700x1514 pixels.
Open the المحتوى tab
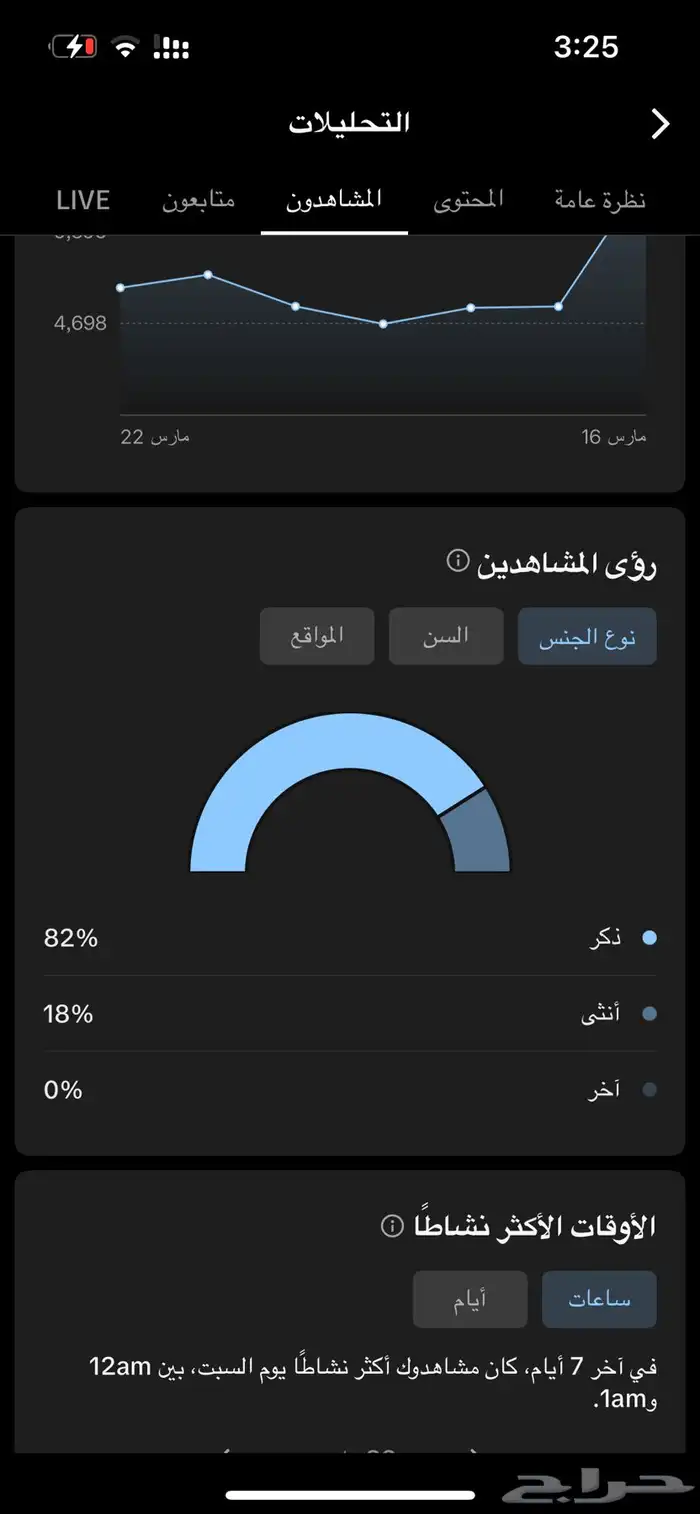pyautogui.click(x=468, y=200)
